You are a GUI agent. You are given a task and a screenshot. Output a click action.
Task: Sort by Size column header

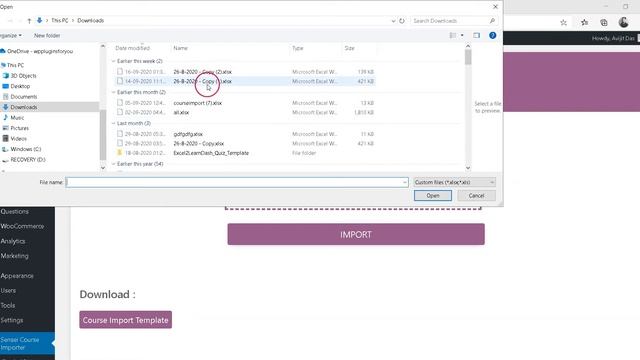point(349,48)
